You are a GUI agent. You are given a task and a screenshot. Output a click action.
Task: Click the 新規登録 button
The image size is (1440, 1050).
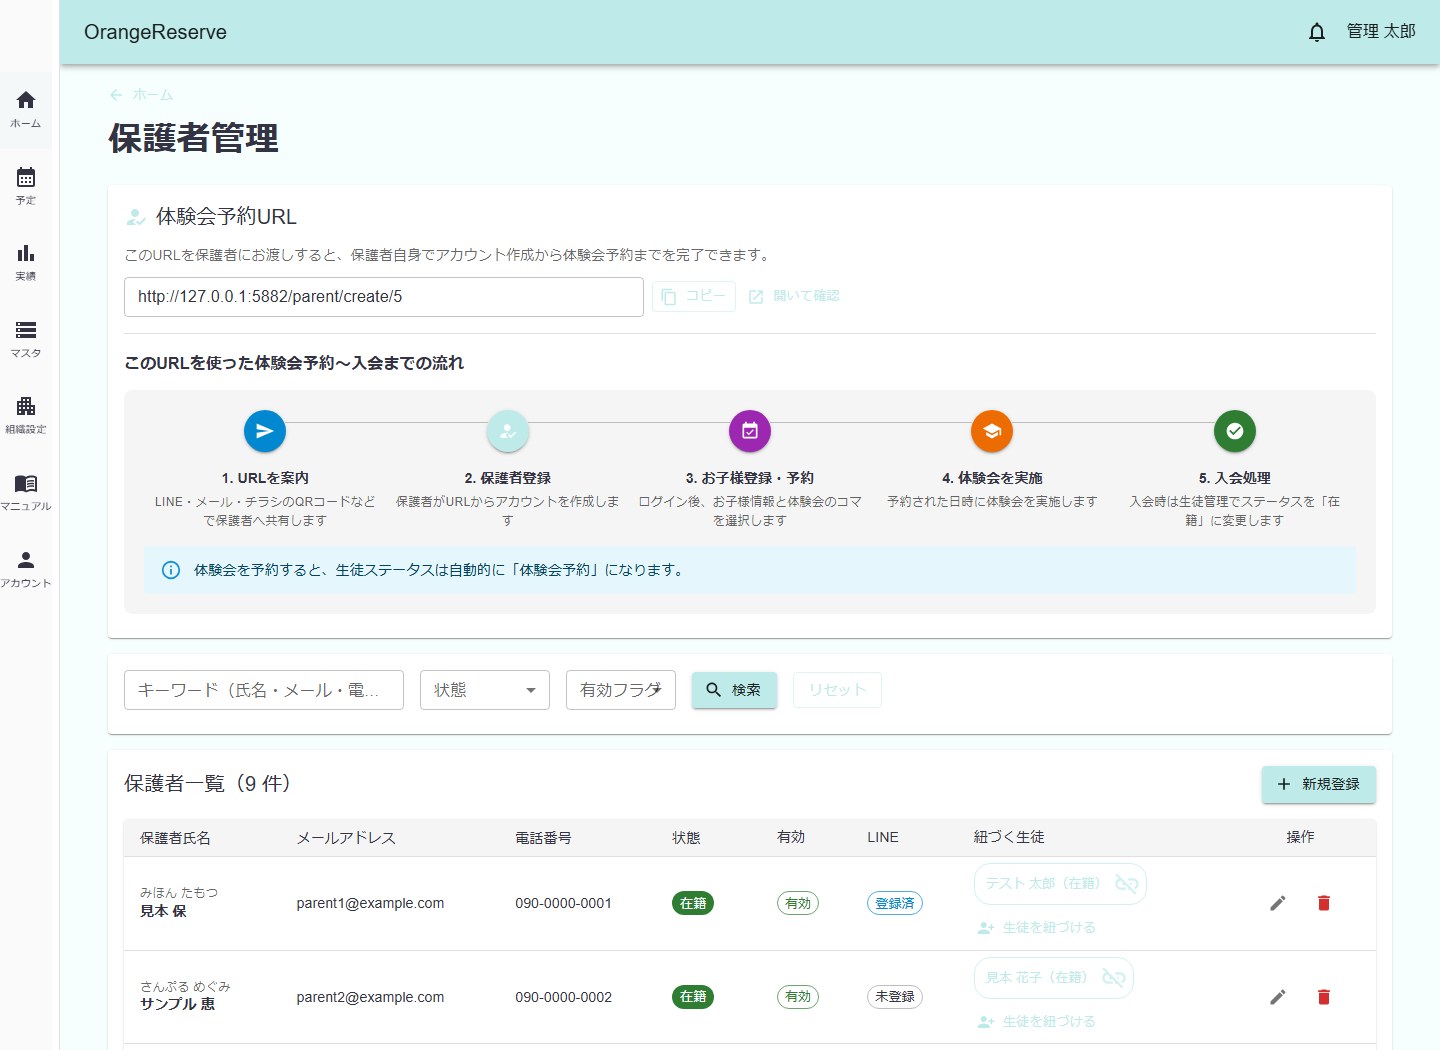click(x=1319, y=784)
